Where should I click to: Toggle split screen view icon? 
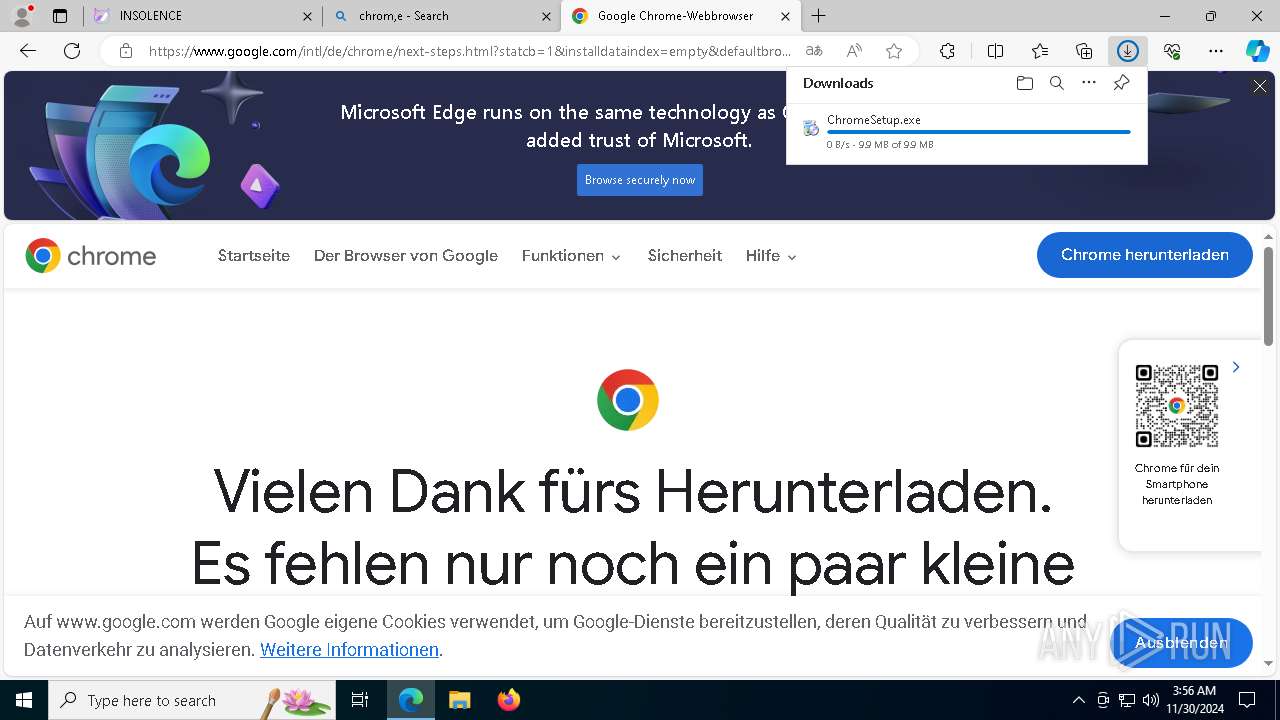(995, 51)
